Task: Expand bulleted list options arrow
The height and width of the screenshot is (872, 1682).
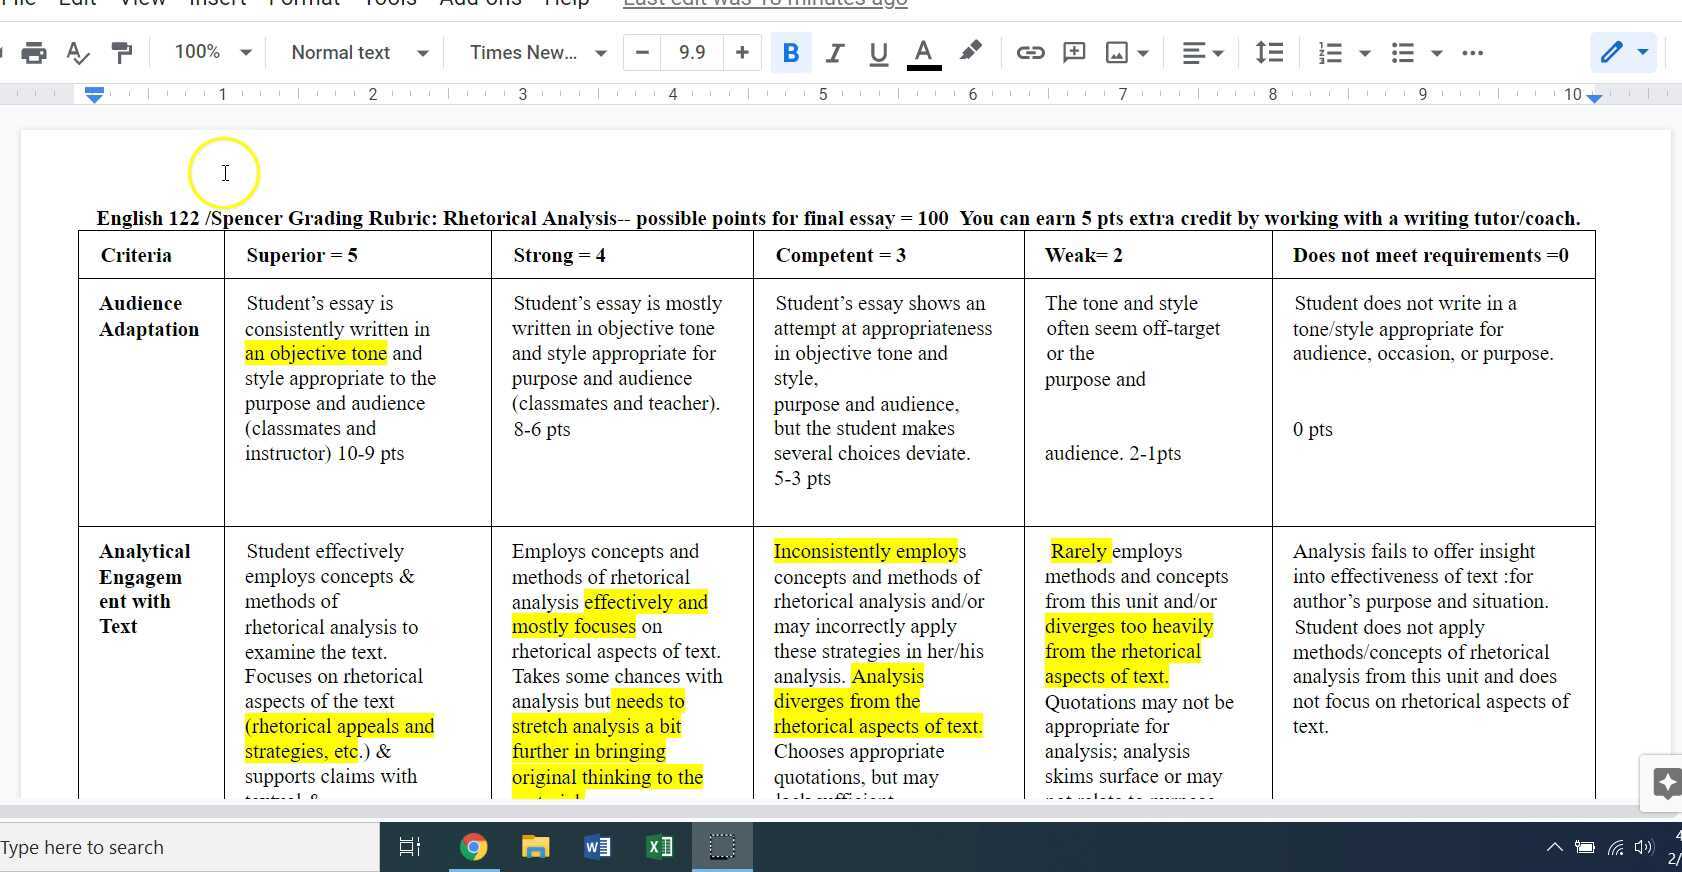Action: tap(1437, 53)
